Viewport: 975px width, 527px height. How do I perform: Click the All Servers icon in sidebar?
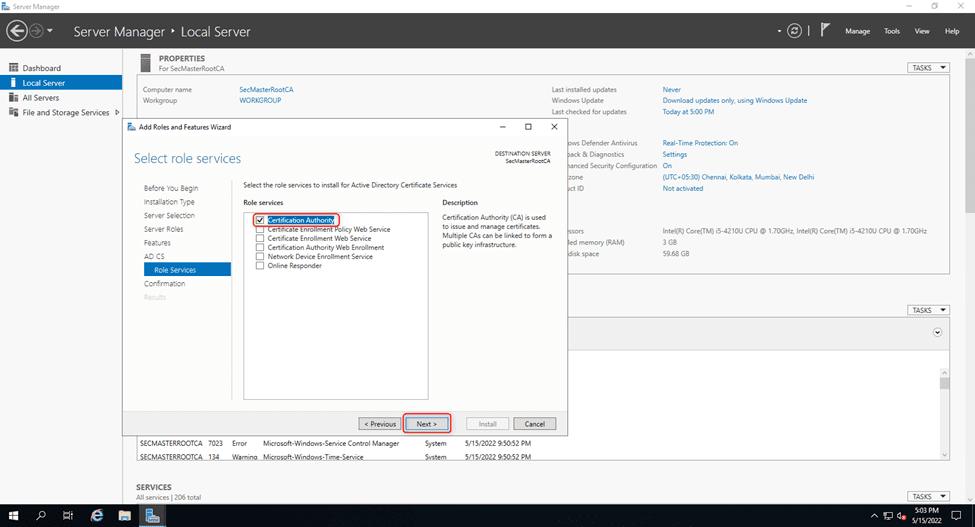tap(13, 97)
